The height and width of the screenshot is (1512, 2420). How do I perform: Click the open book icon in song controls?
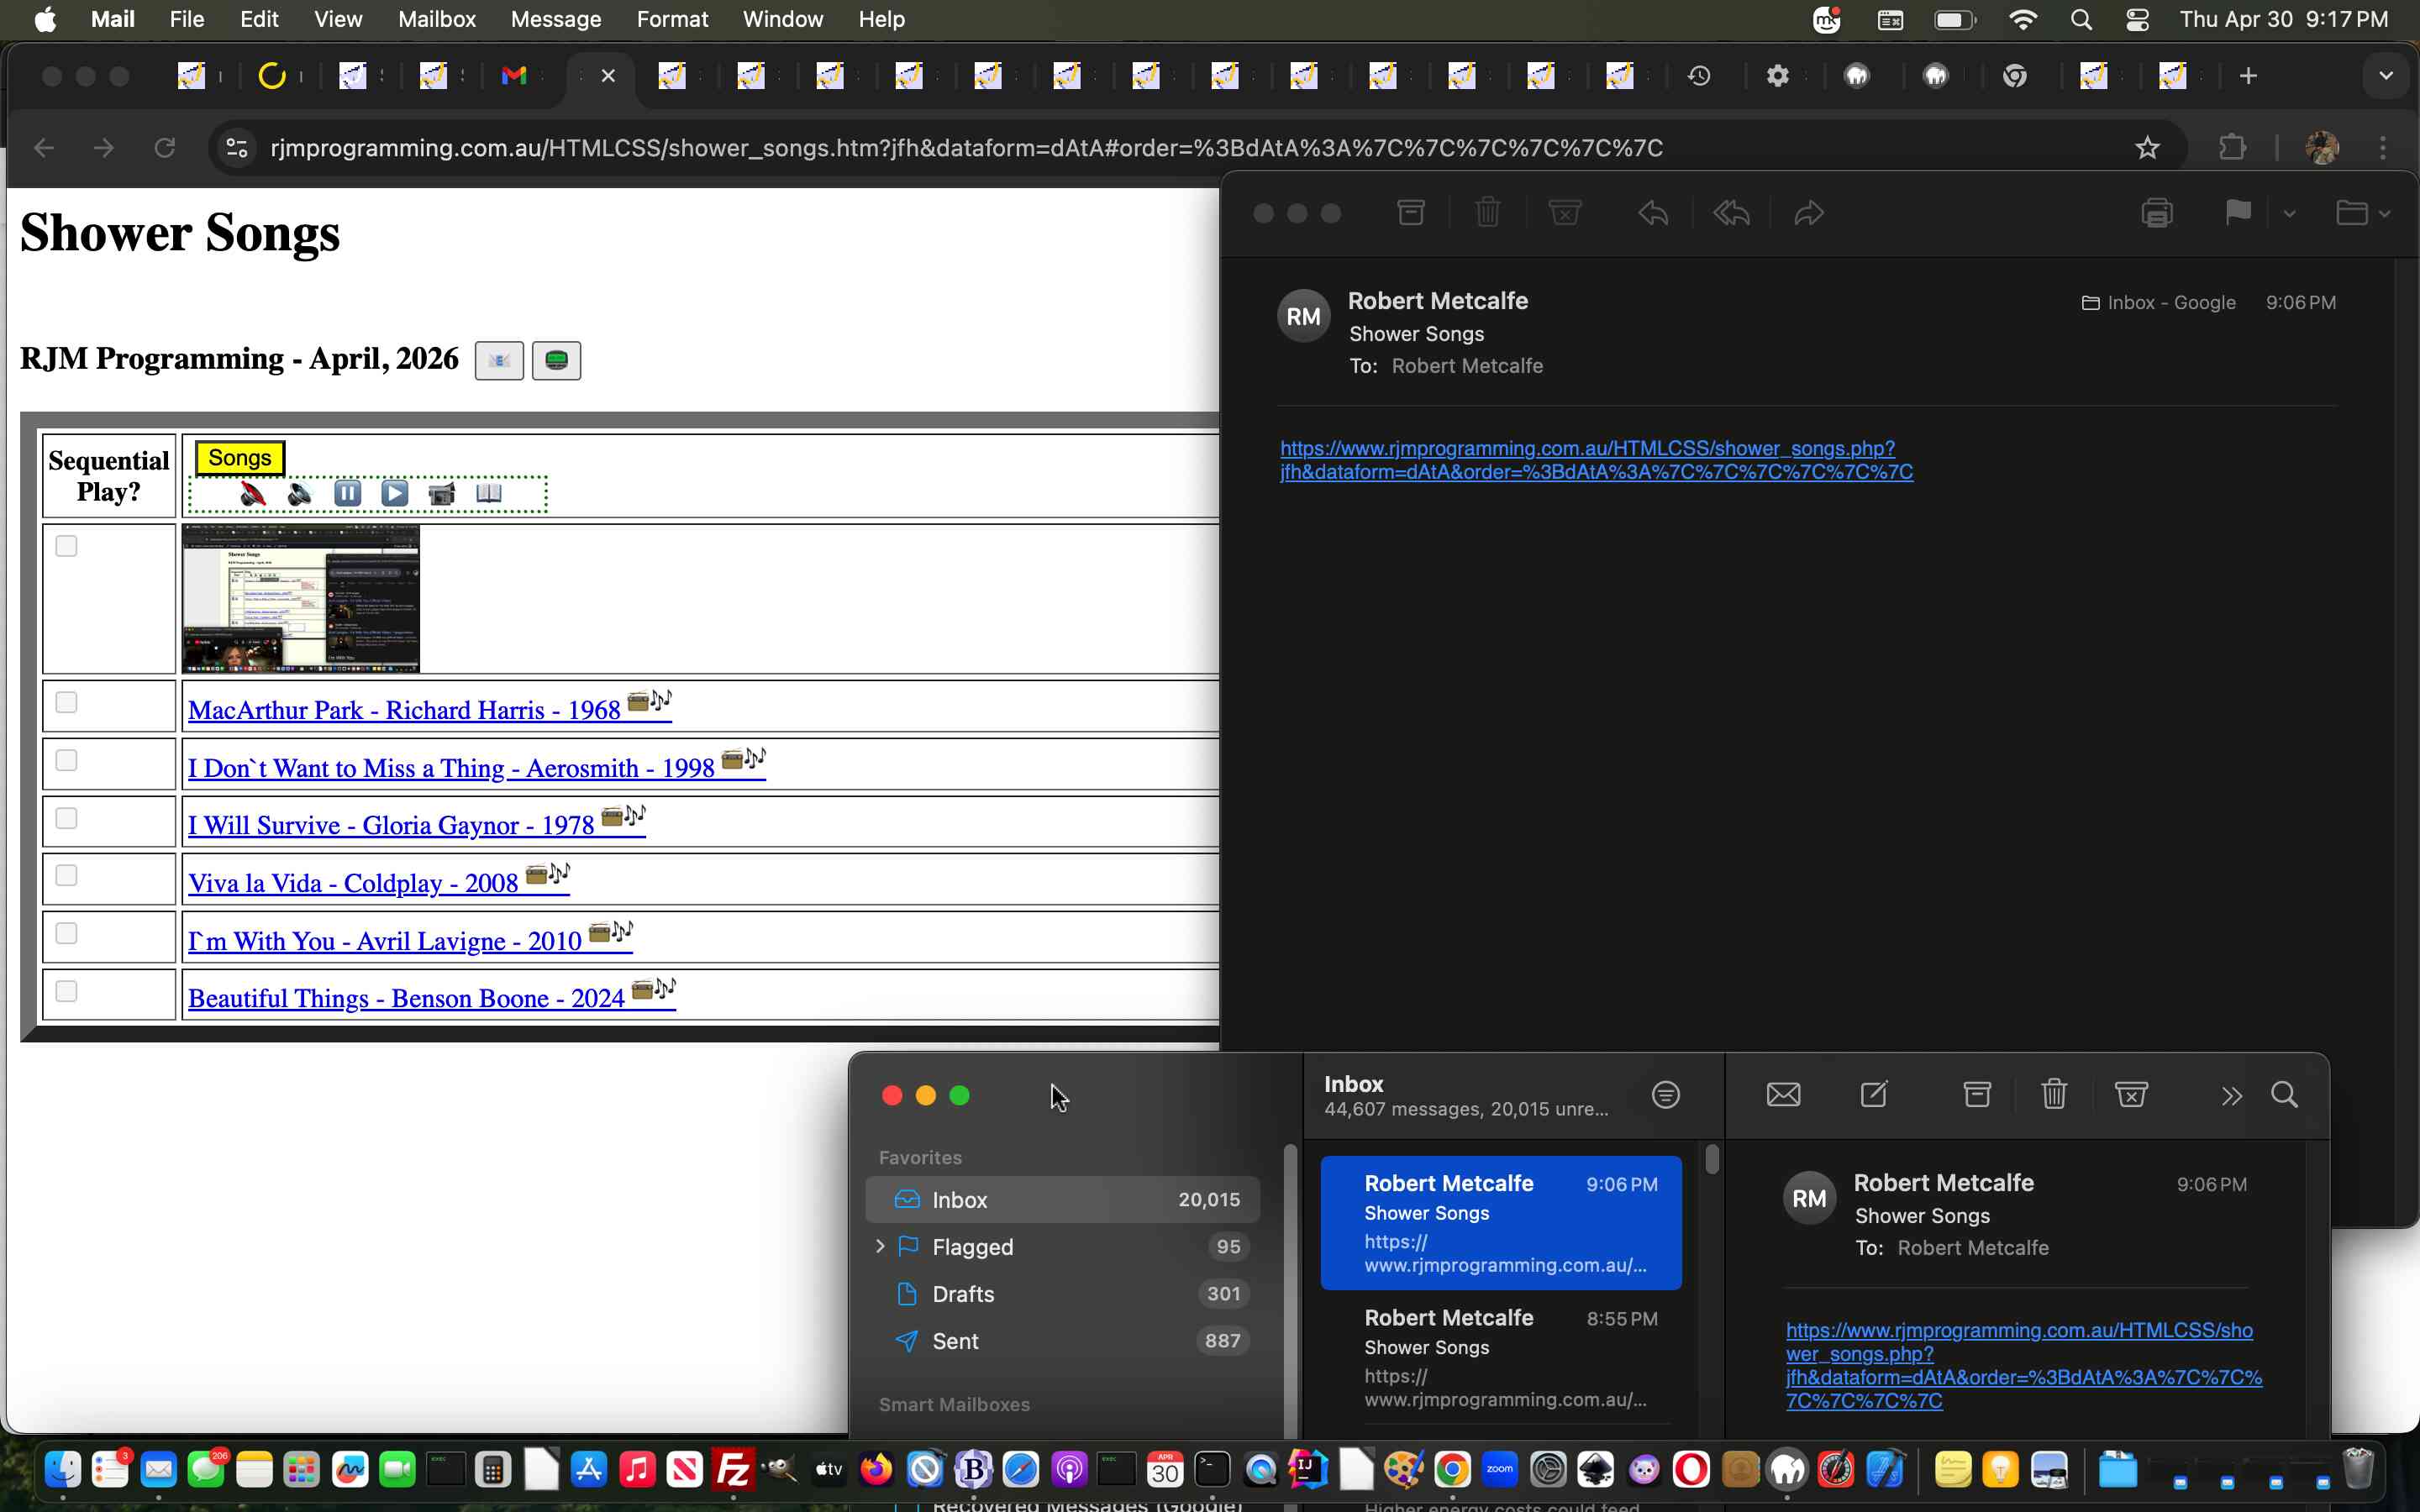pyautogui.click(x=488, y=494)
